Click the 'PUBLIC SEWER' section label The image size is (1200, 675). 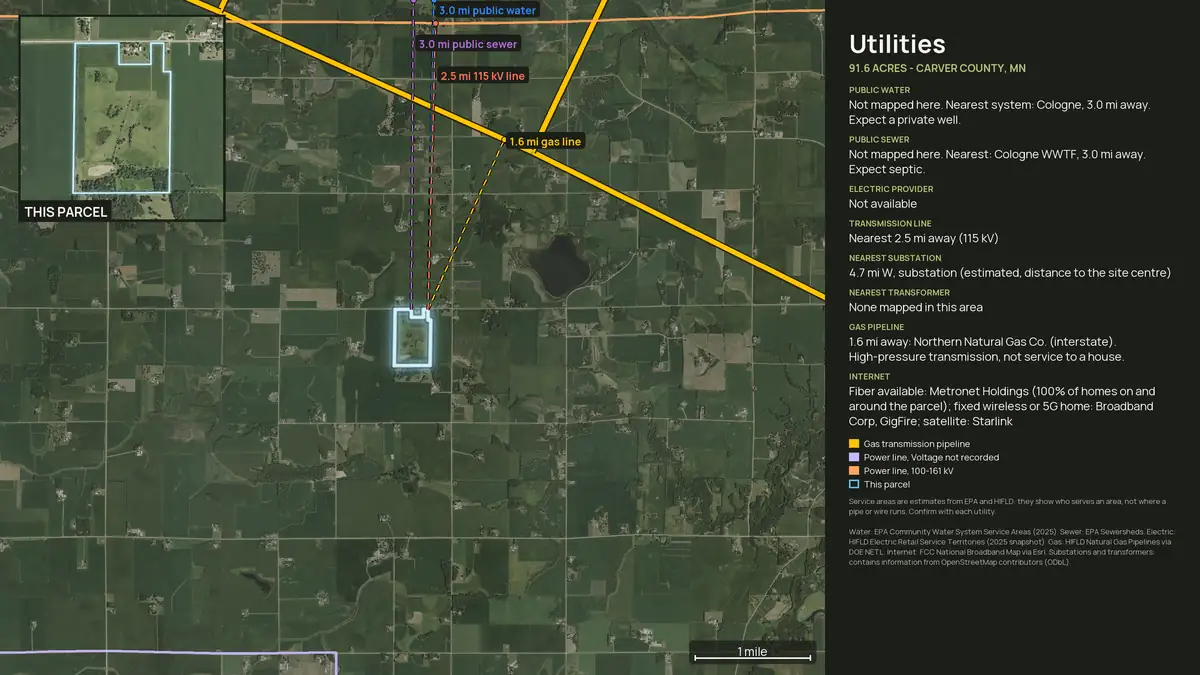point(879,140)
